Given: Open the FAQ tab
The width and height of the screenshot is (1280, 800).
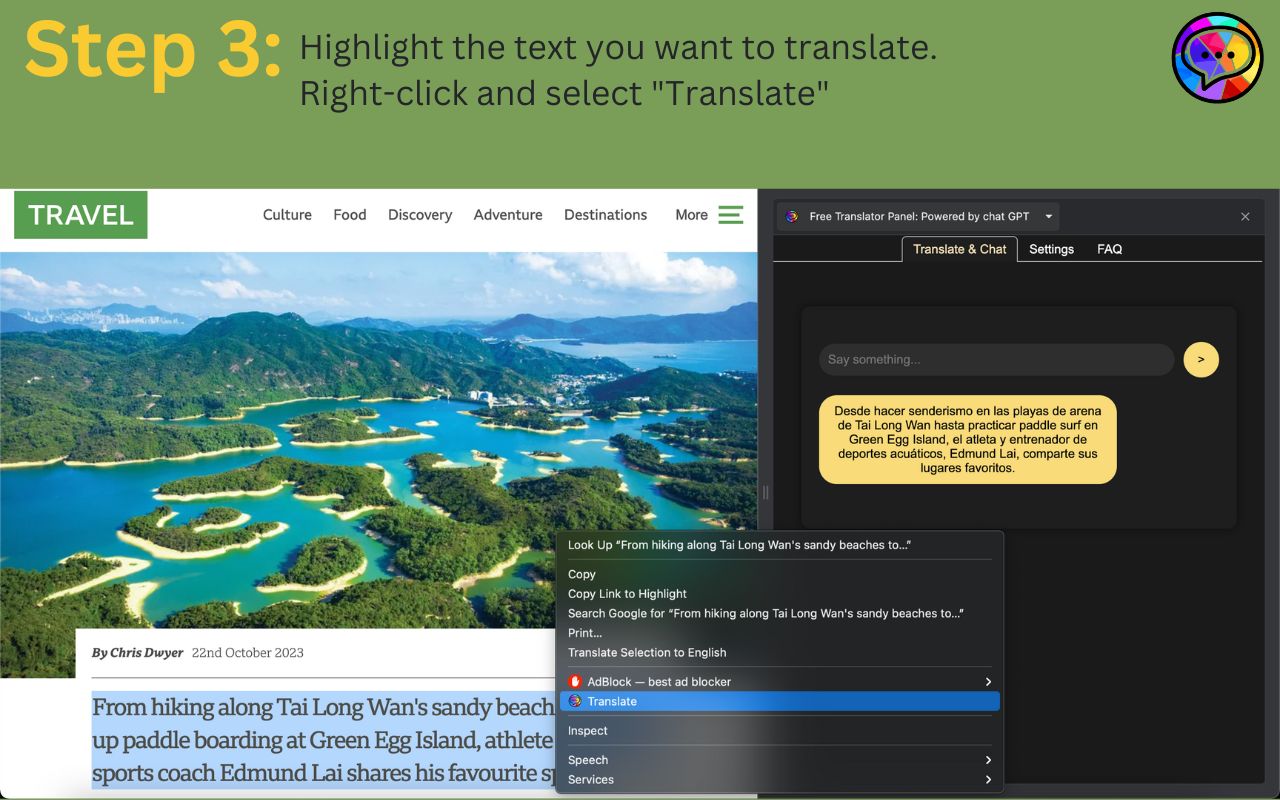Looking at the screenshot, I should (x=1109, y=249).
